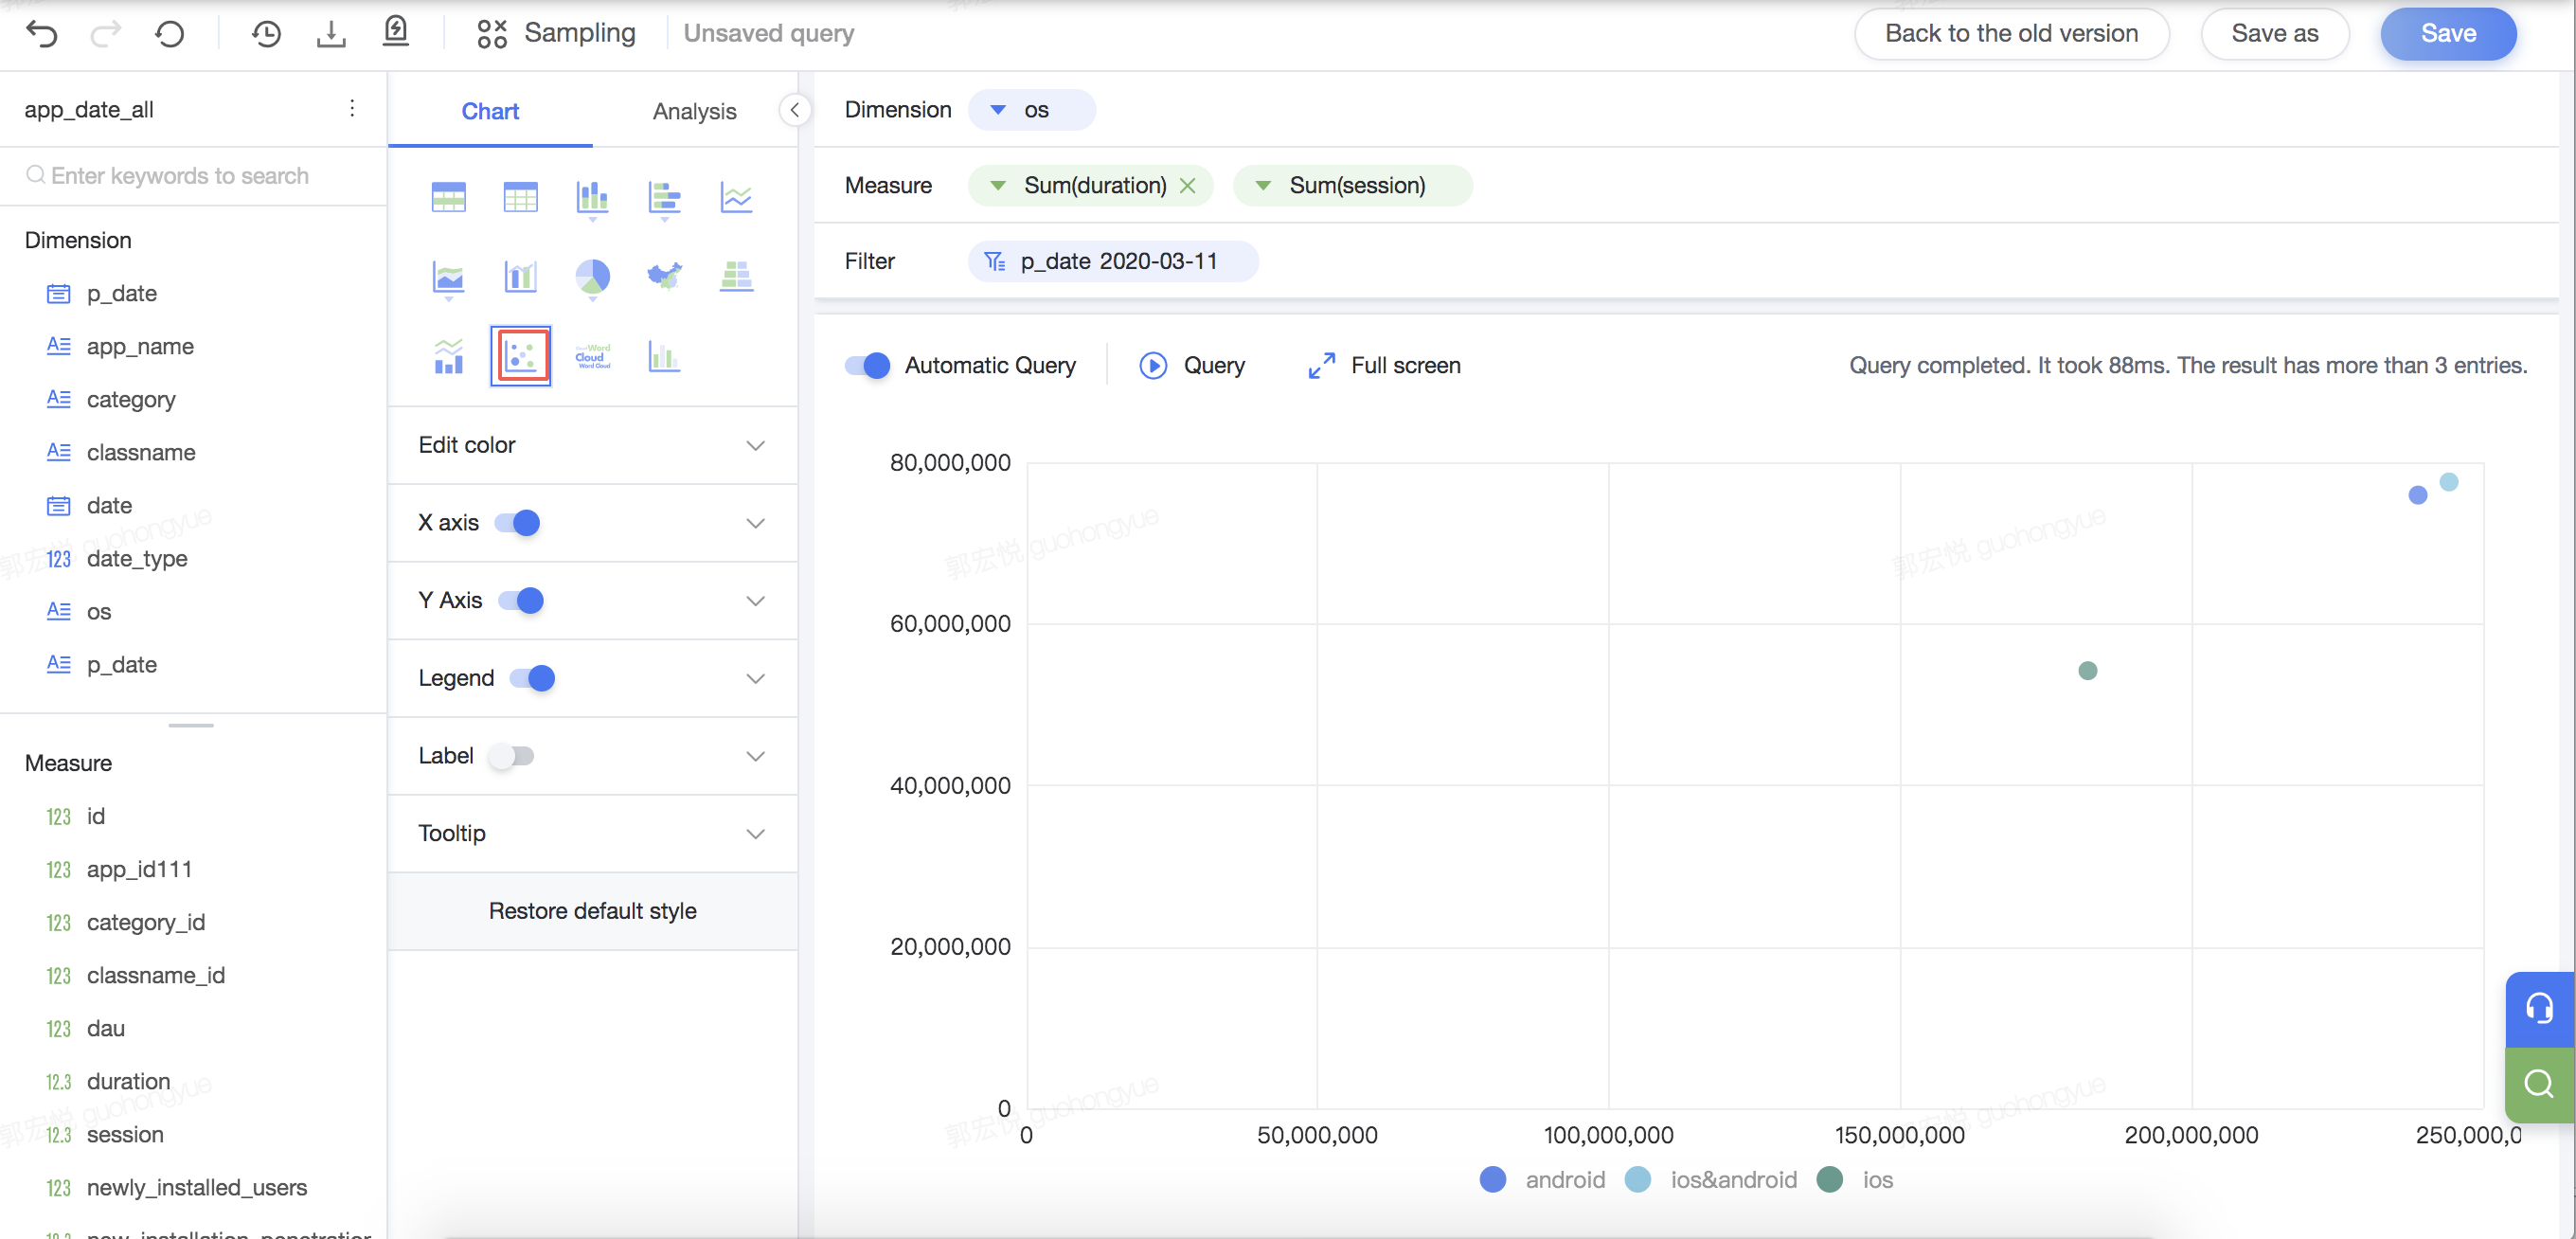The image size is (2576, 1239).
Task: Select the Word Cloud chart type
Action: (x=592, y=356)
